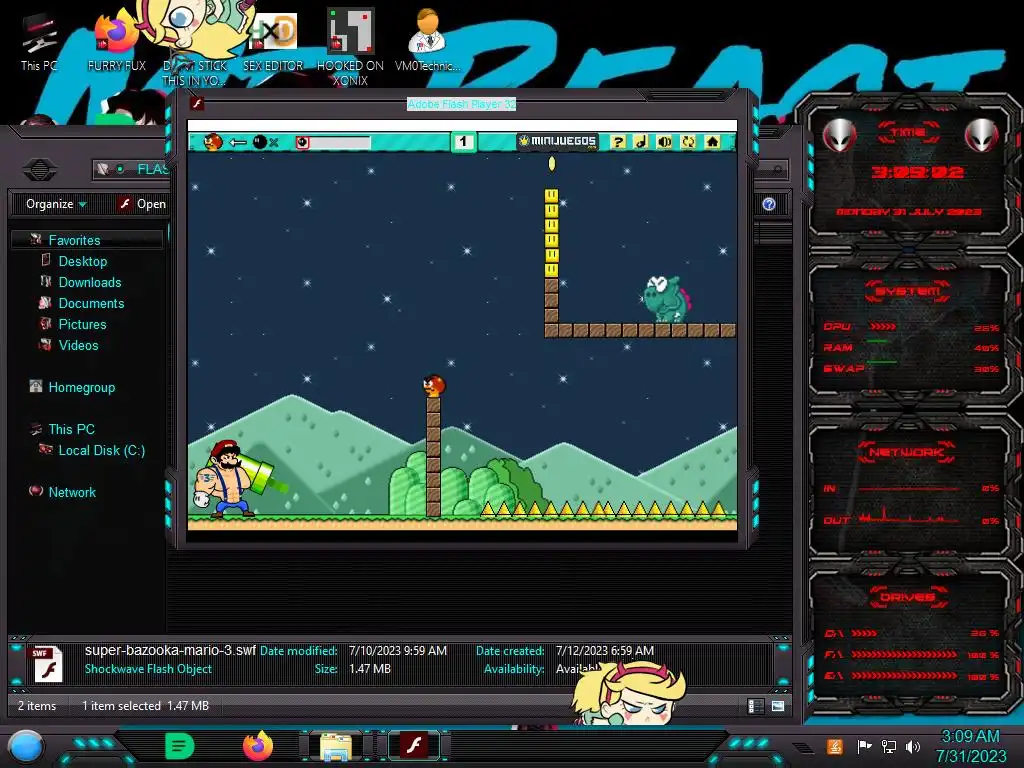1024x768 pixels.
Task: Open the HOOKED ON XONIX desktop shortcut
Action: point(350,47)
